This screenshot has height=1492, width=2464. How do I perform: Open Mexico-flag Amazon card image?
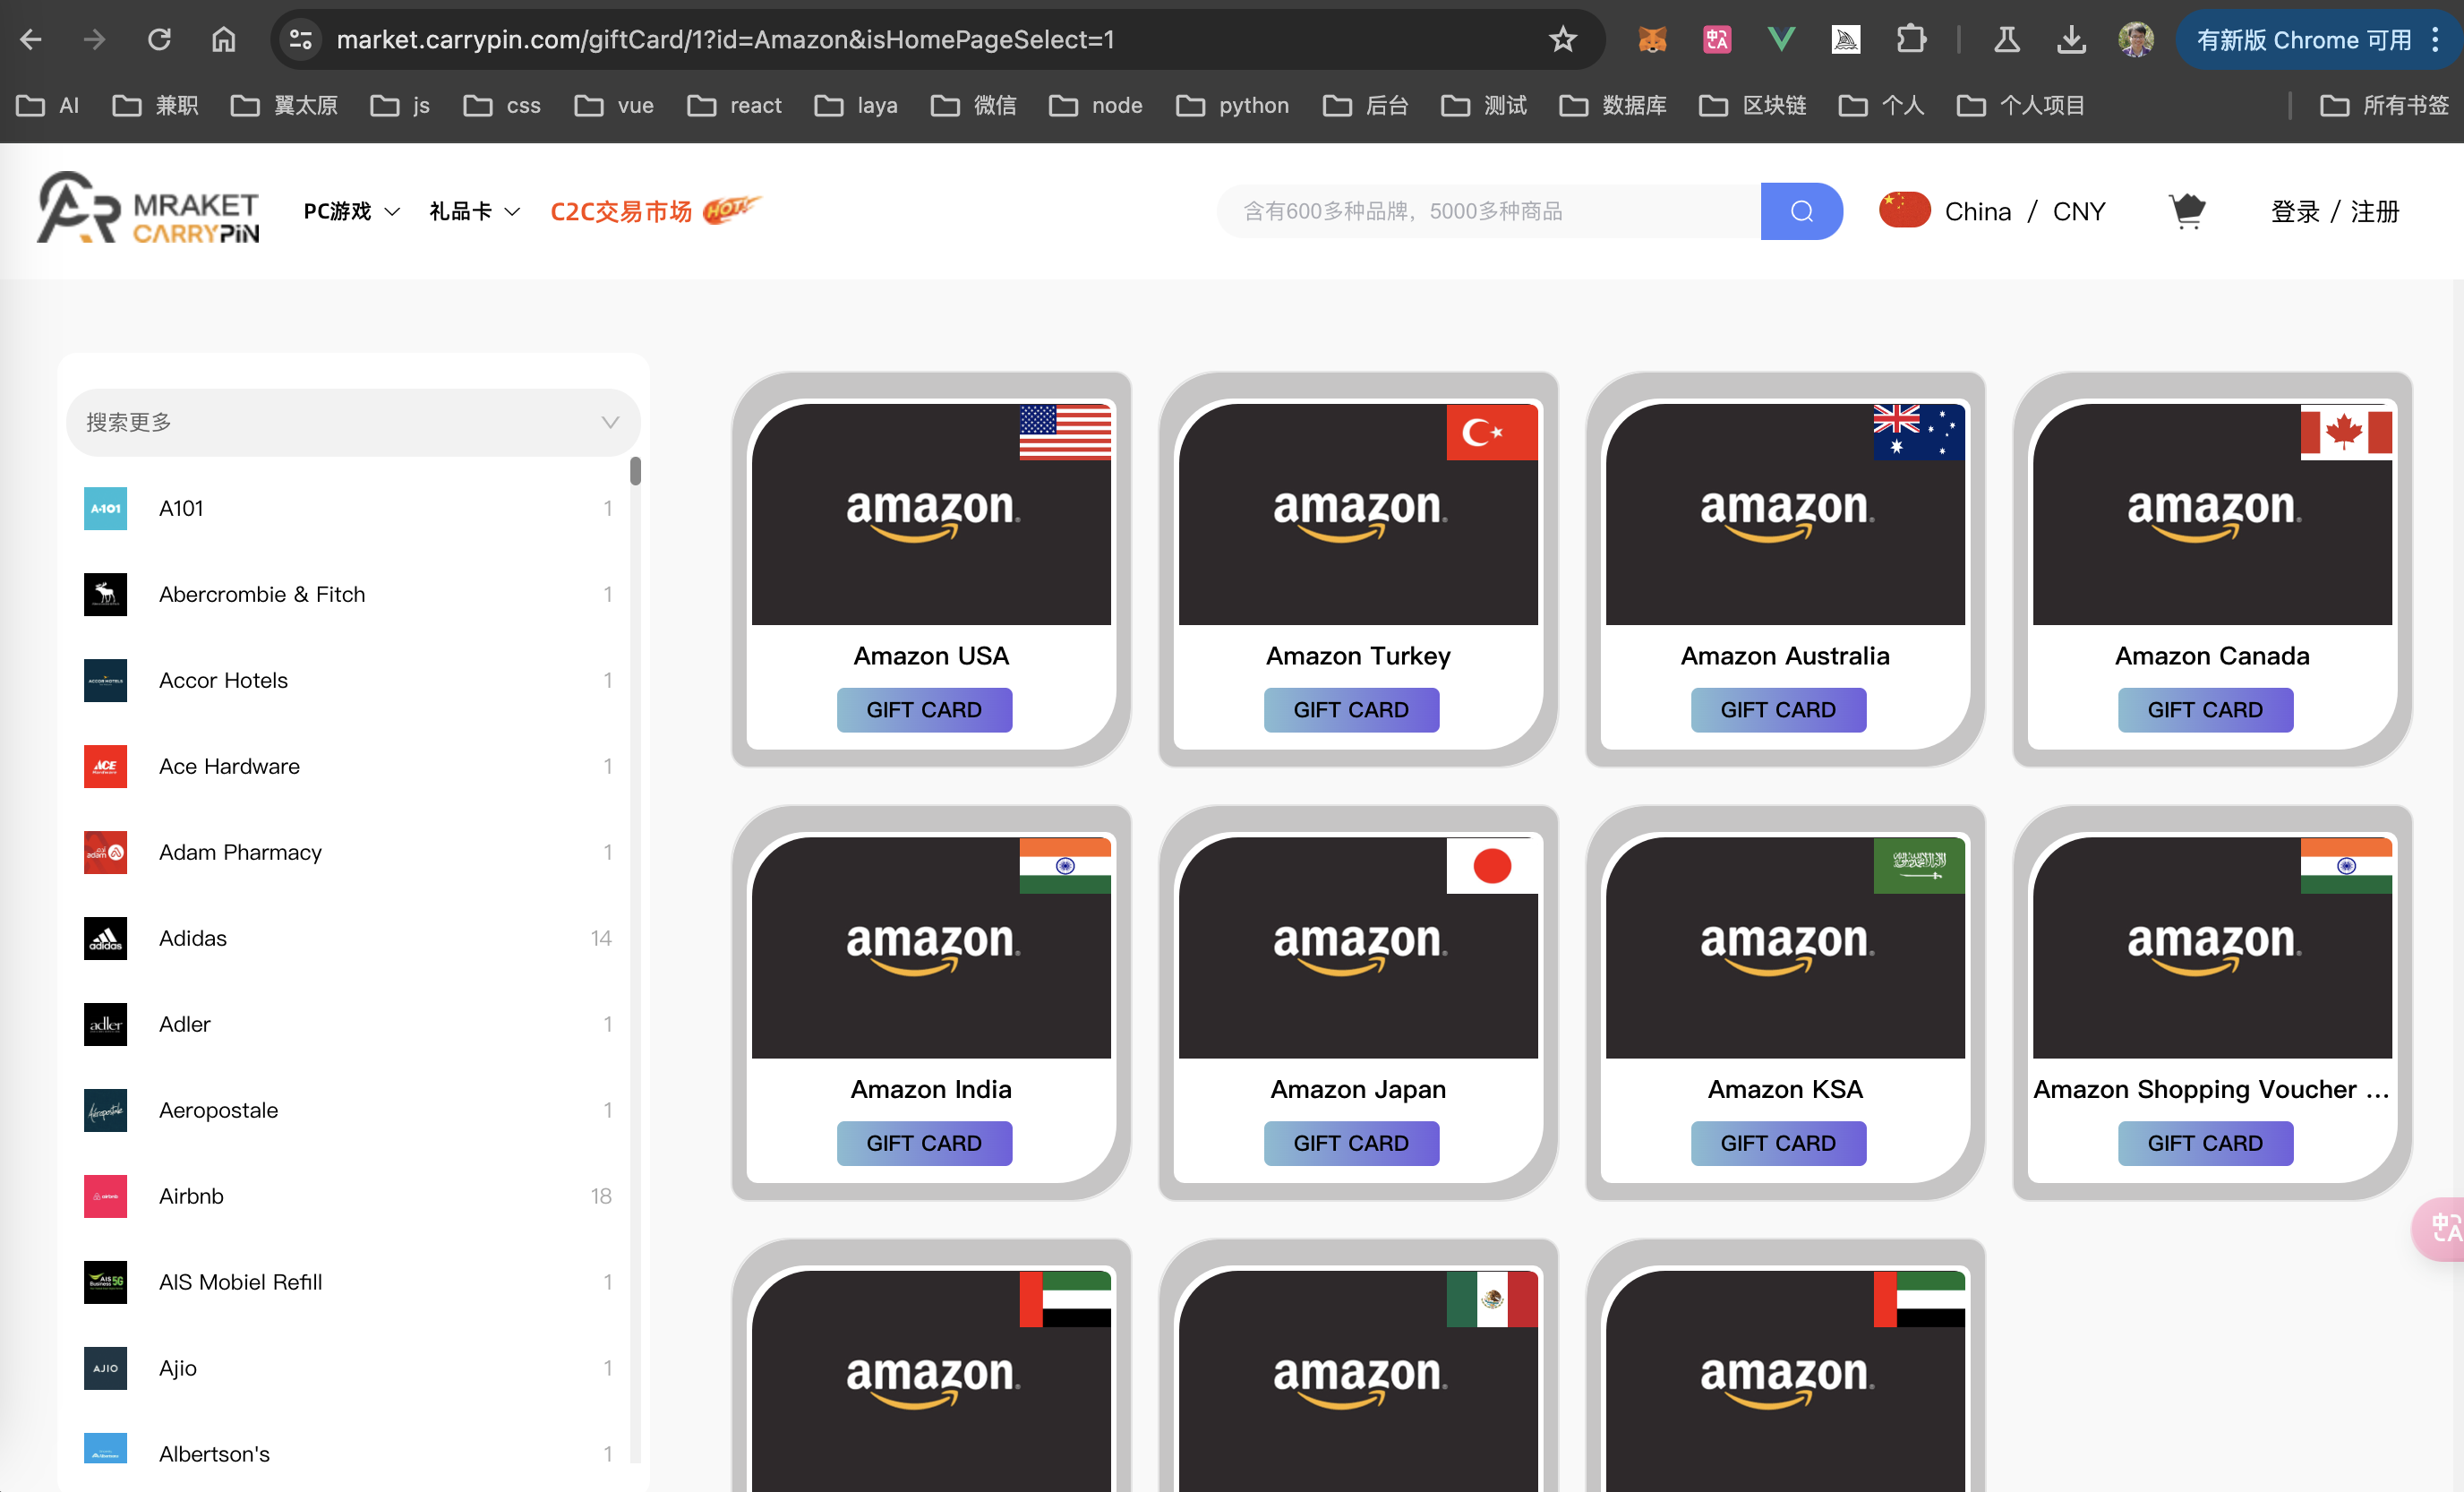coord(1358,1381)
